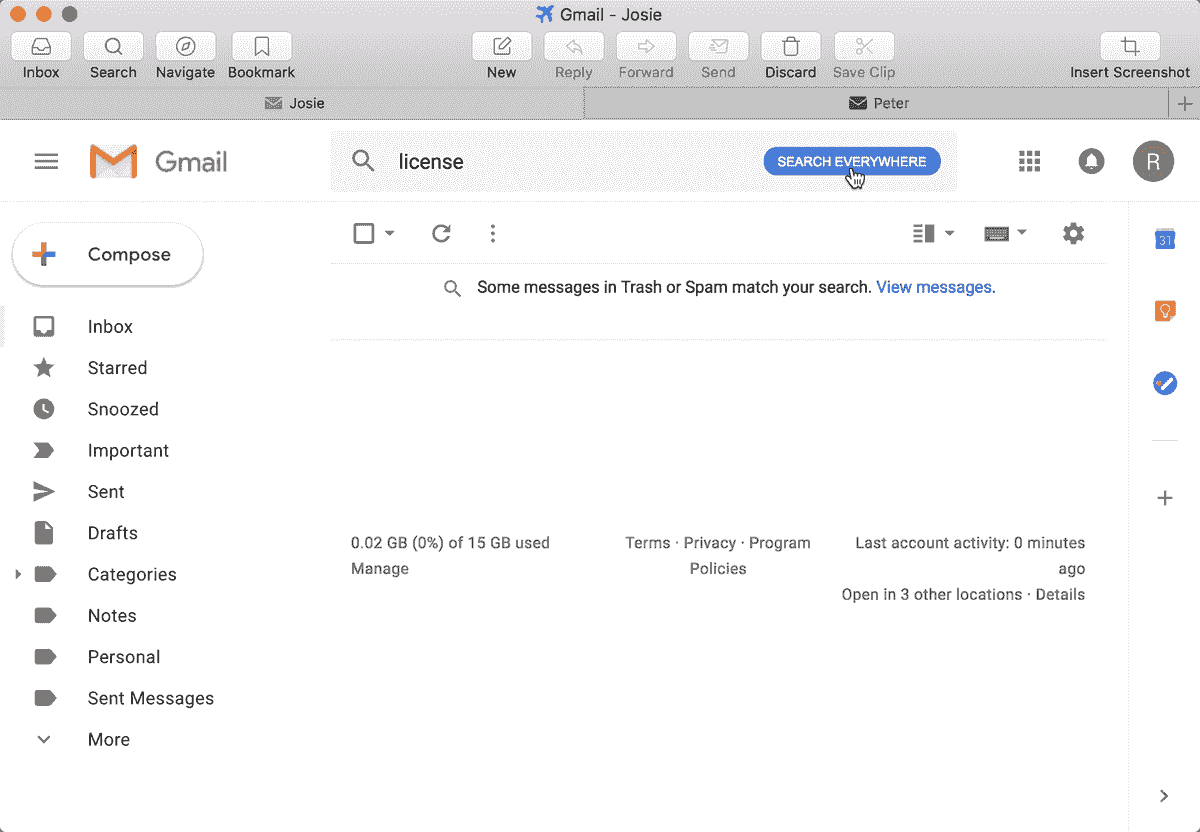Viewport: 1200px width, 832px height.
Task: Click the Insert Screenshot toolbar icon
Action: [1130, 46]
